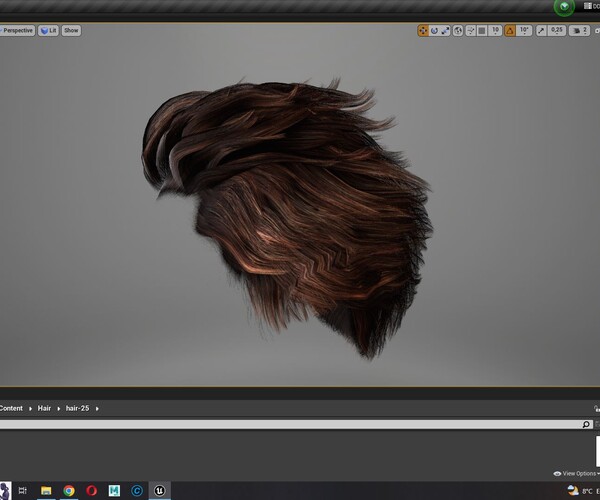This screenshot has height=500, width=600.
Task: Open the Perspective viewport type menu
Action: click(x=17, y=31)
